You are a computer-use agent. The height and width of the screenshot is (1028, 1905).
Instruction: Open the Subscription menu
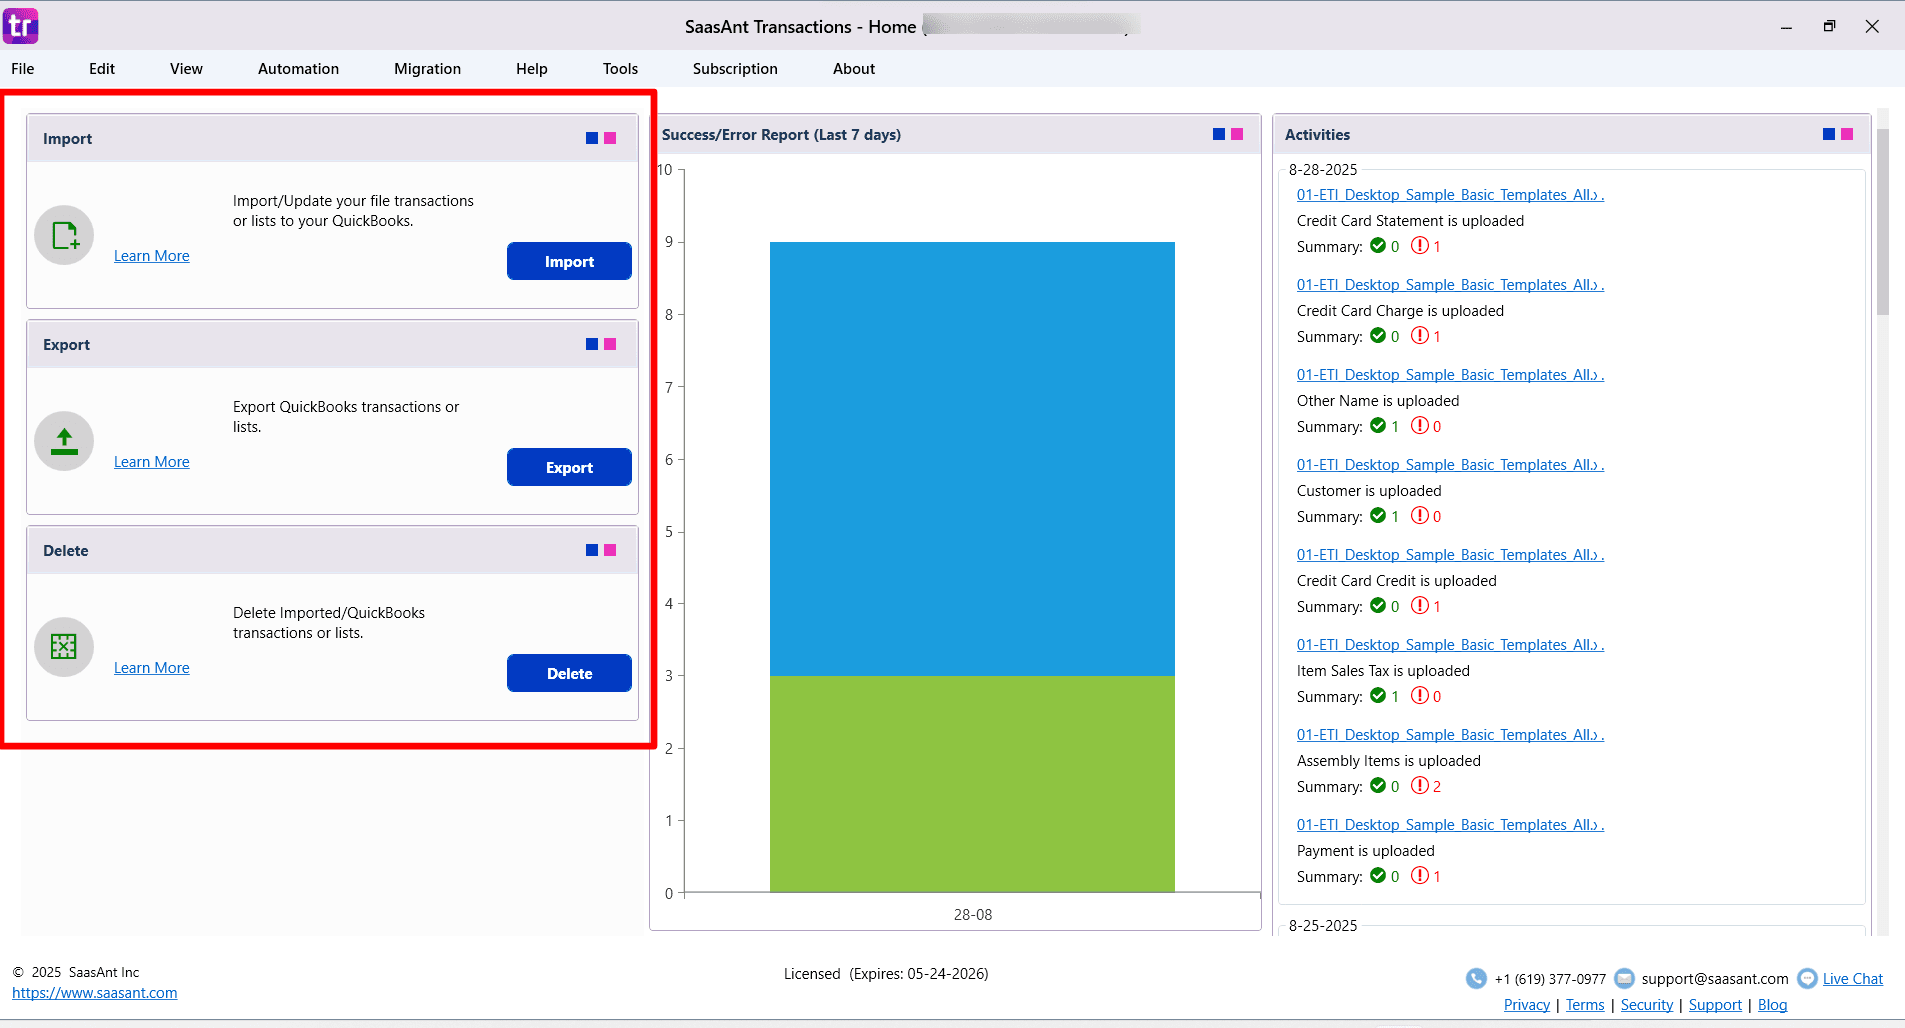735,68
